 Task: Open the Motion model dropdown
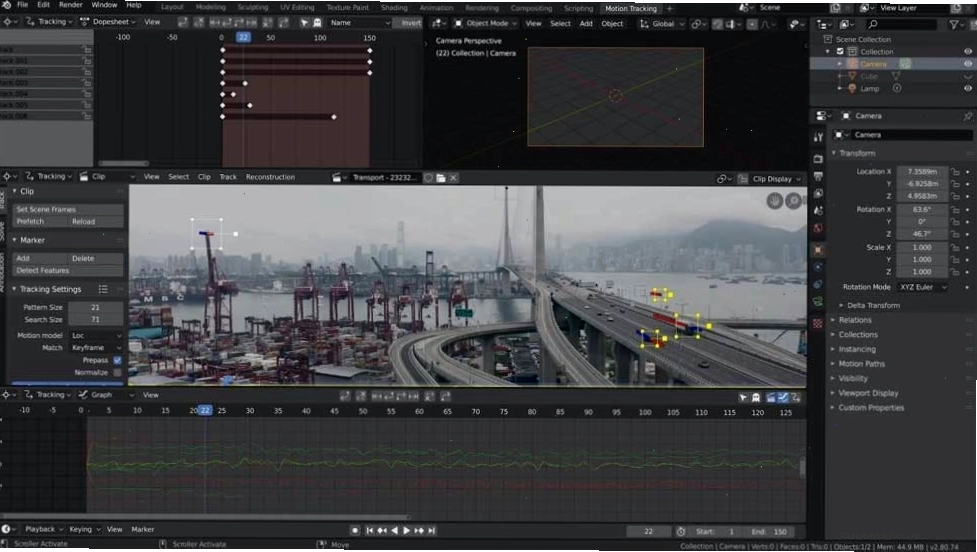(x=96, y=335)
